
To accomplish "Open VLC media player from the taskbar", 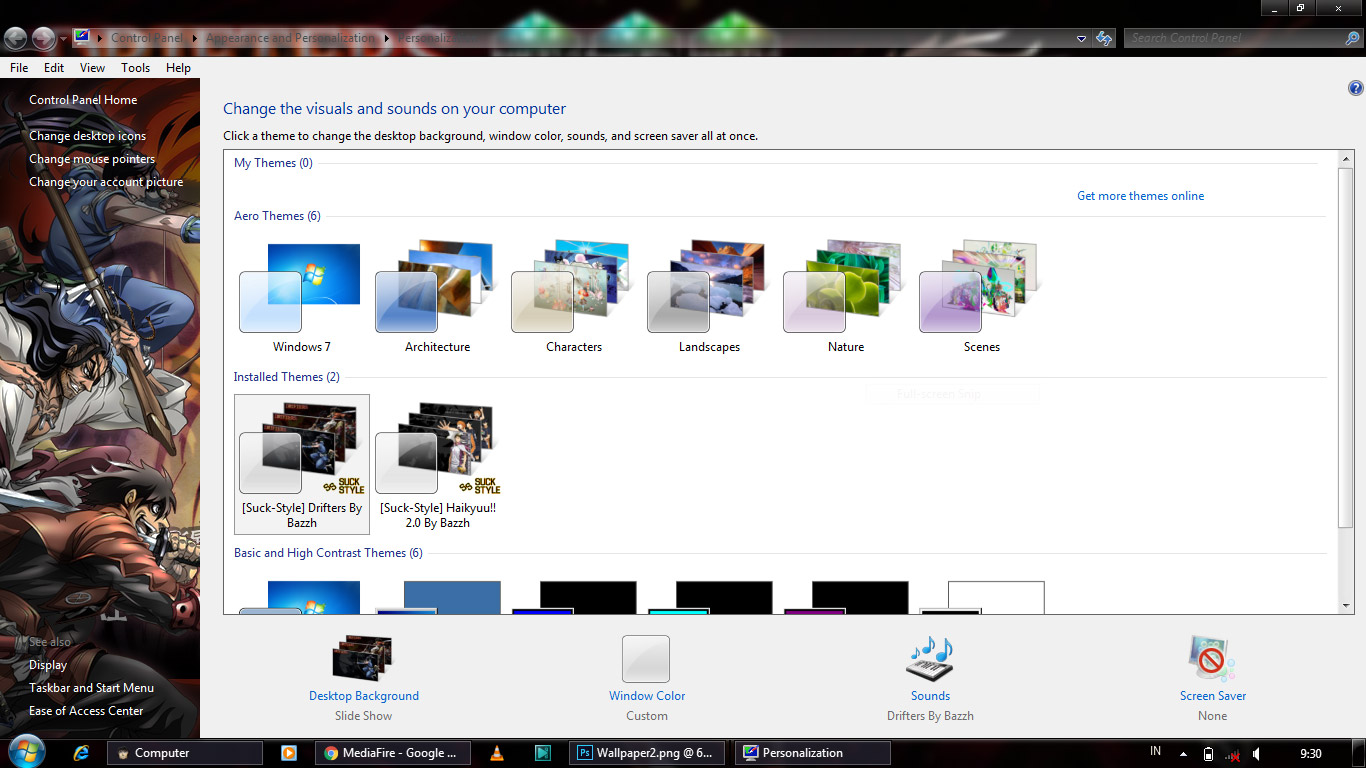I will [497, 753].
